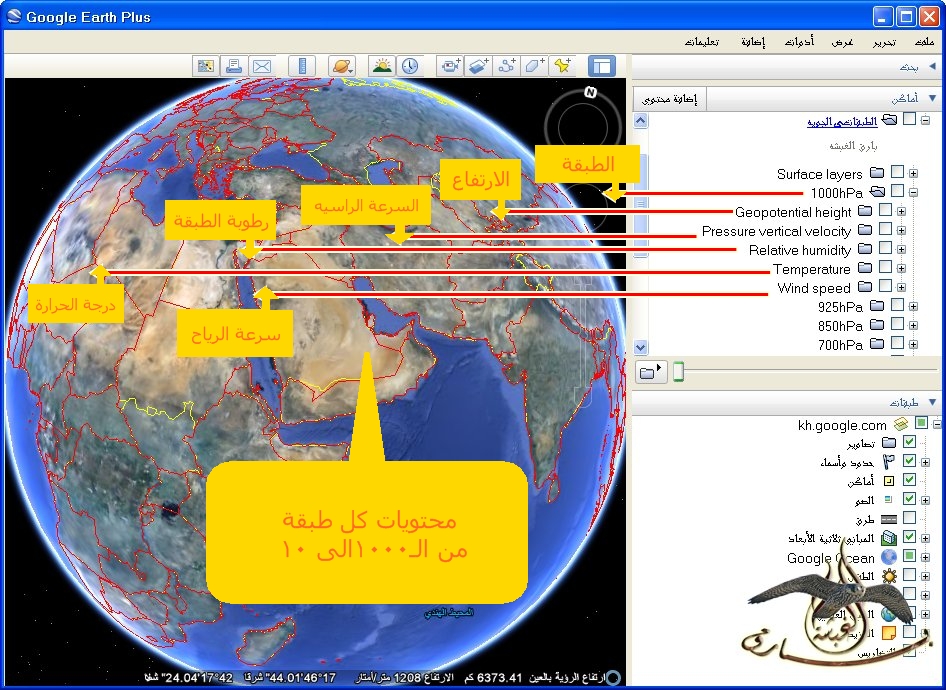Add a placemark with the pushpin tool
This screenshot has width=946, height=690.
[562, 66]
